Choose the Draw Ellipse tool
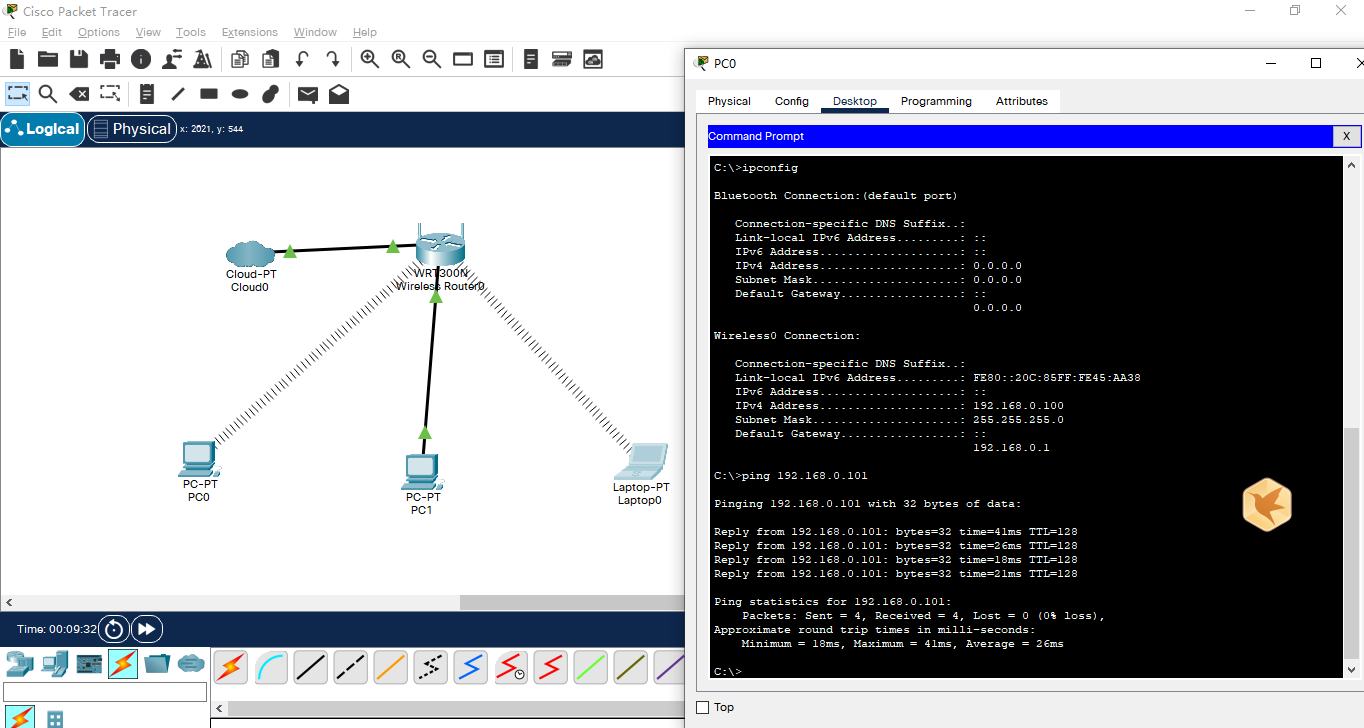 [x=240, y=94]
